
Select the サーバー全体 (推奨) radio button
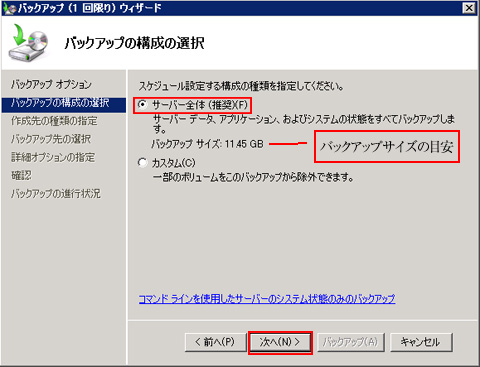click(x=143, y=105)
